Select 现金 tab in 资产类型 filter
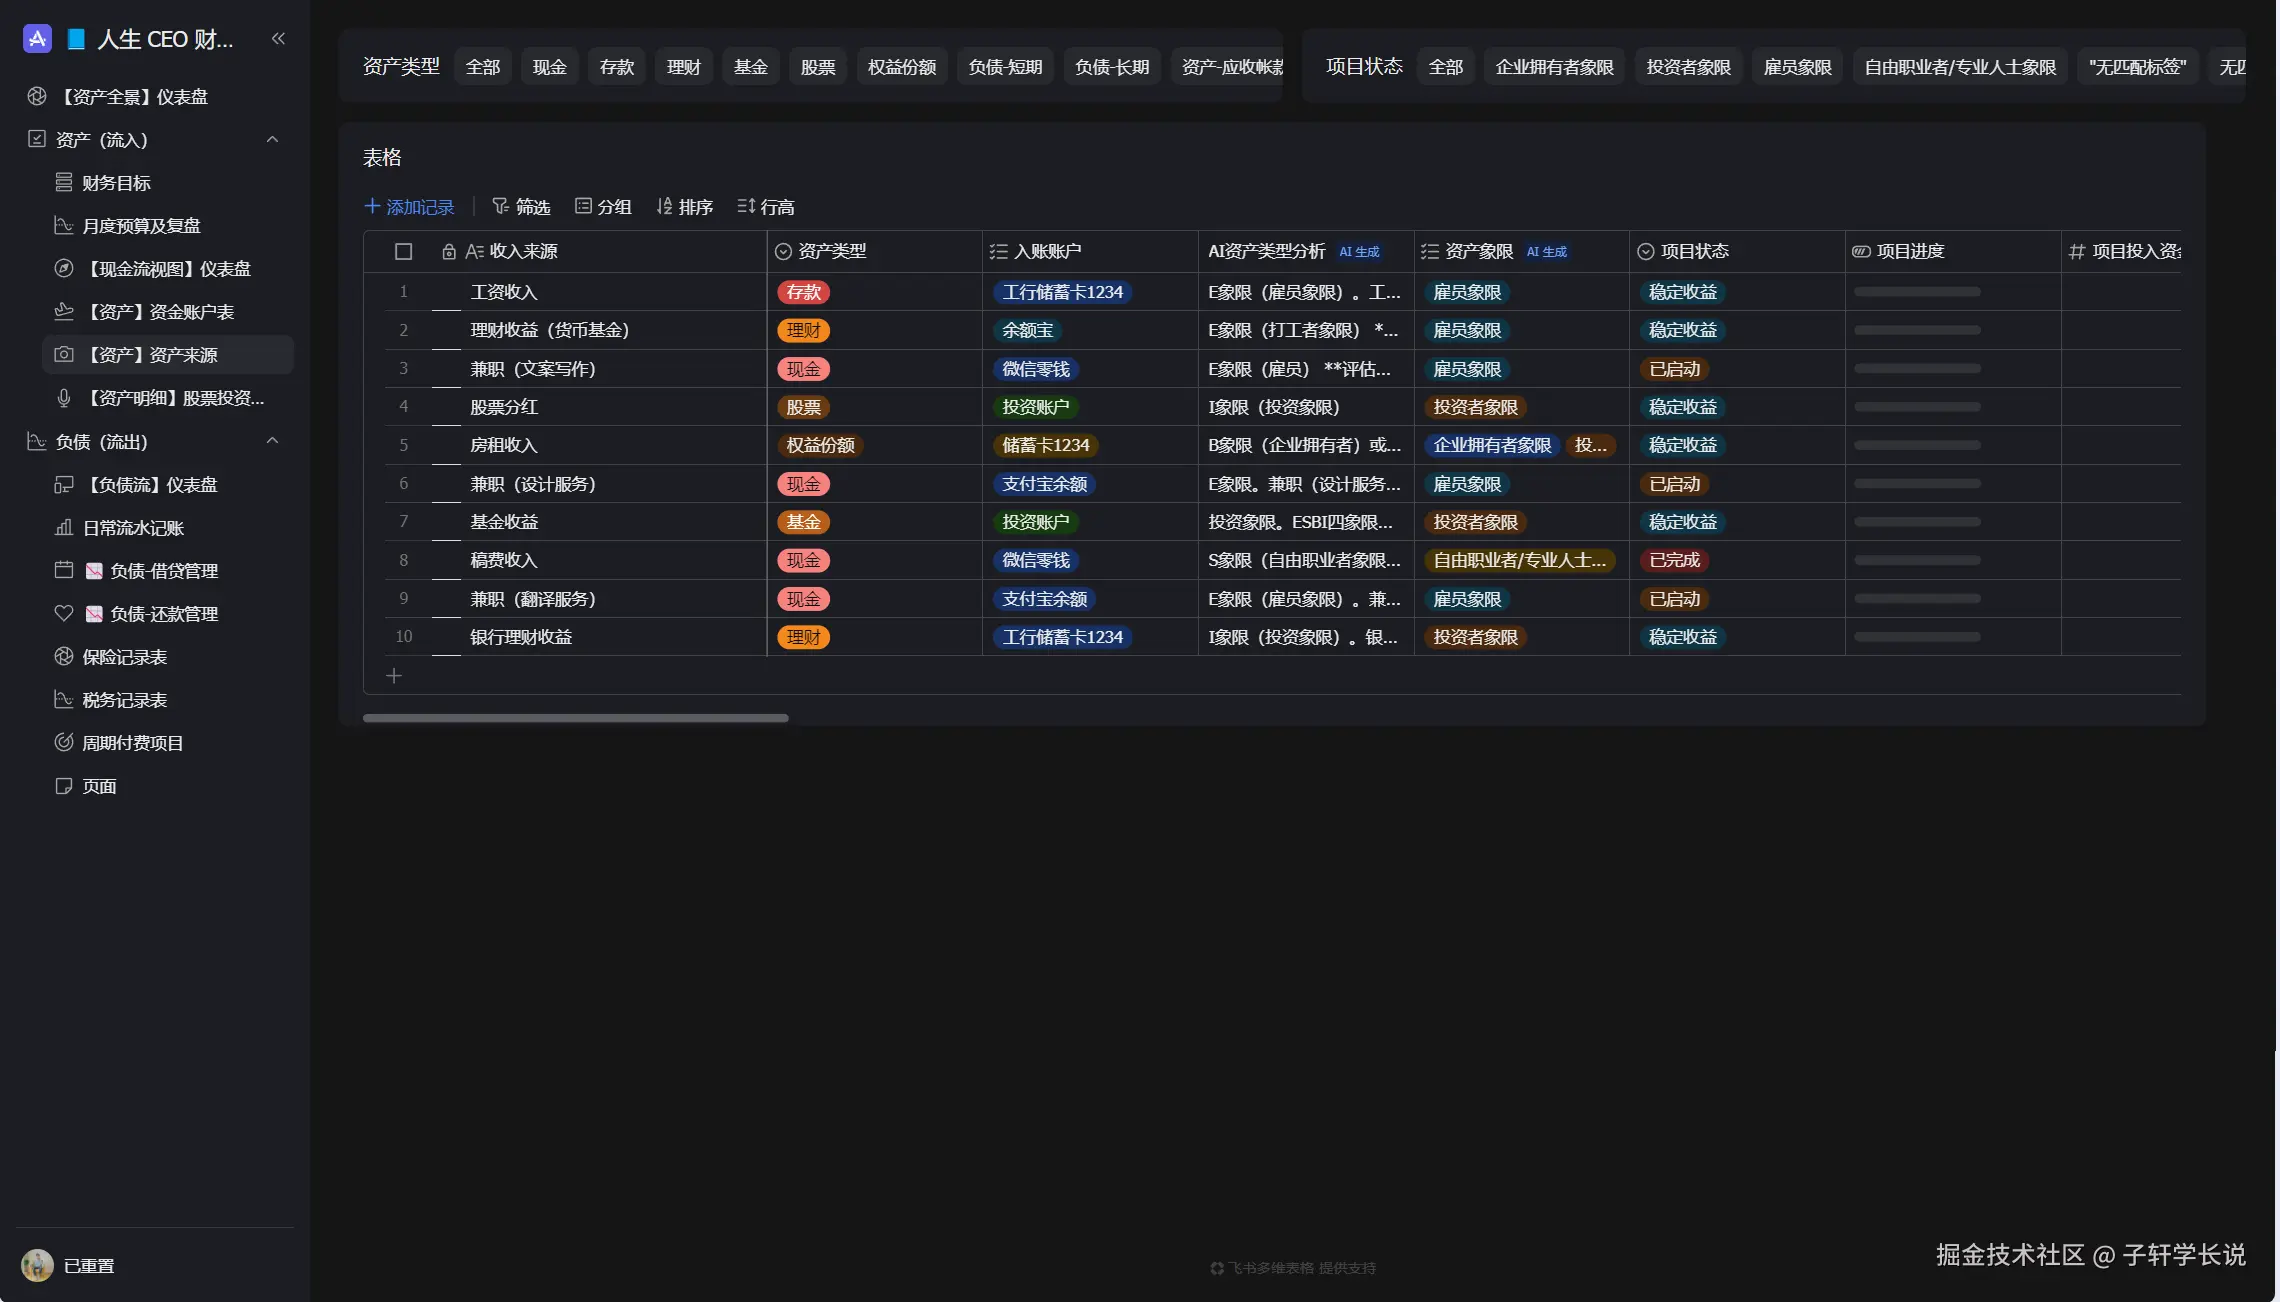The width and height of the screenshot is (2280, 1302). 549,67
